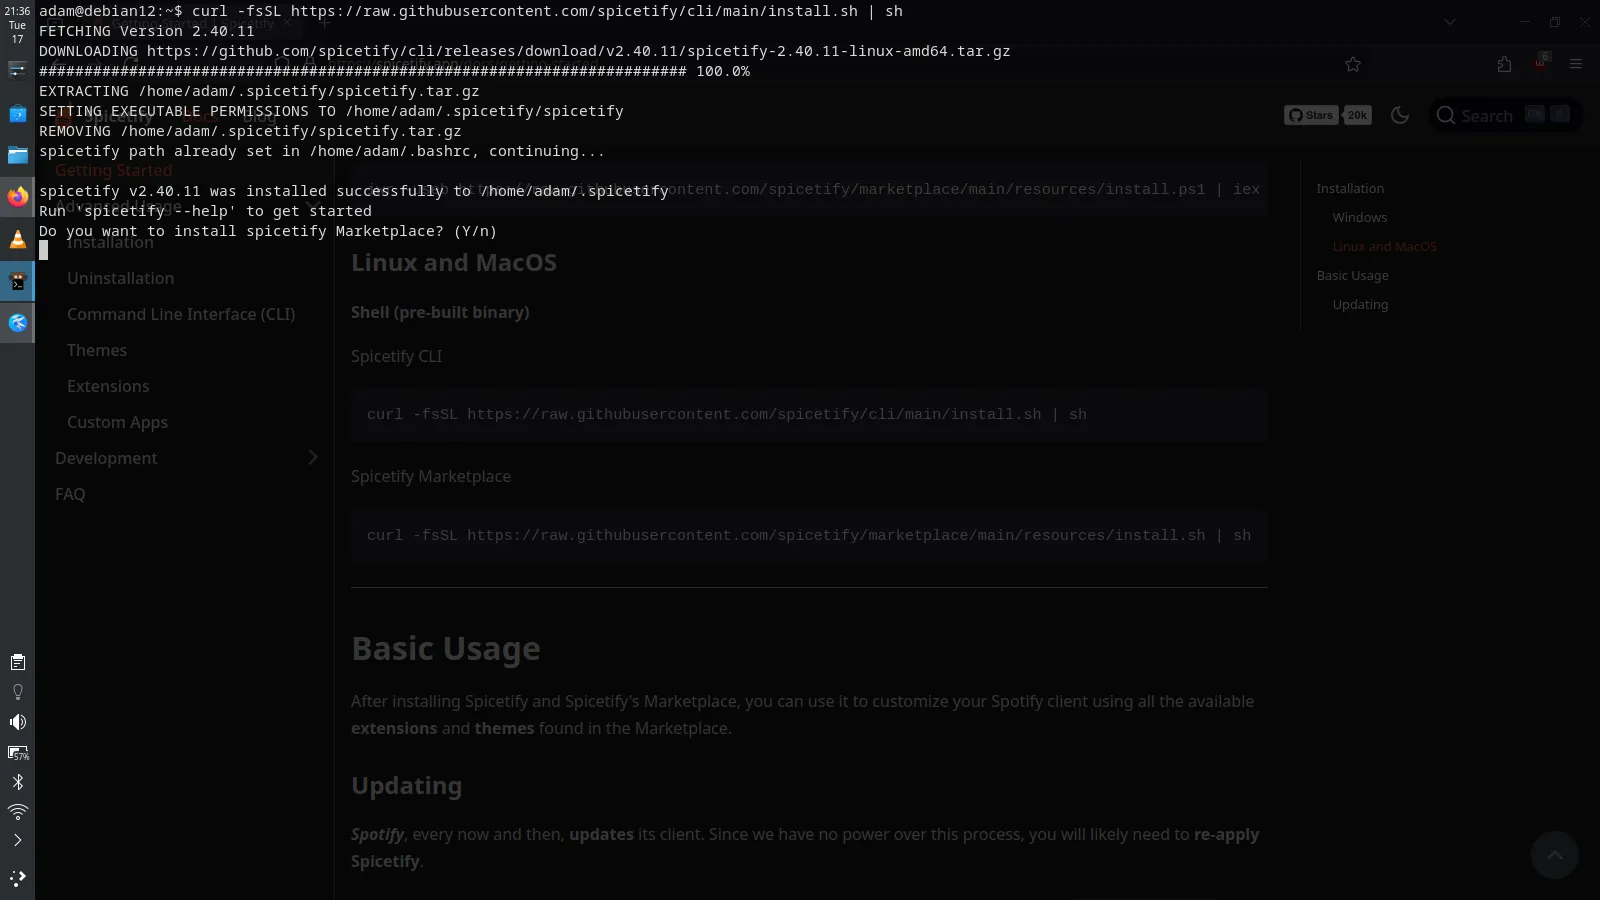Bookmark this page with the star
The image size is (1600, 900).
[1353, 64]
